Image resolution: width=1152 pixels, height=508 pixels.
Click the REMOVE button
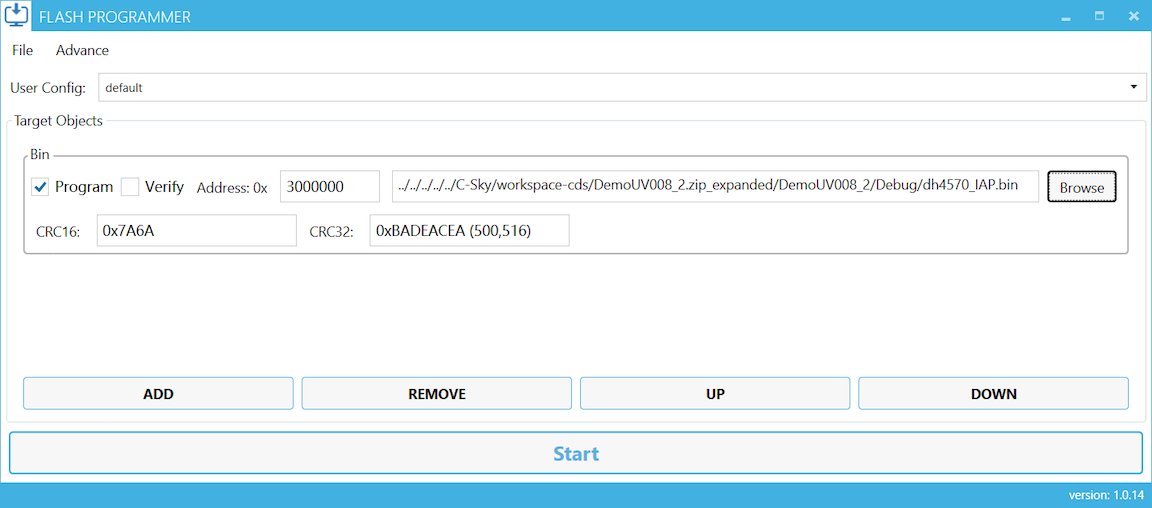tap(436, 394)
